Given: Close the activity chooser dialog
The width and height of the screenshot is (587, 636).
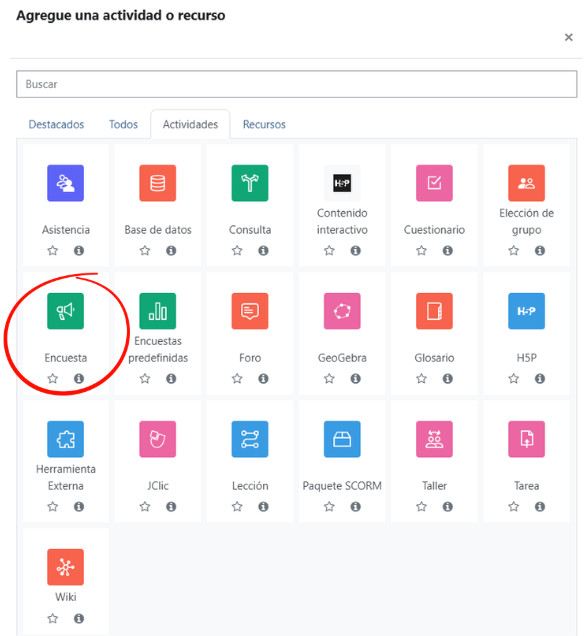Looking at the screenshot, I should [x=569, y=37].
